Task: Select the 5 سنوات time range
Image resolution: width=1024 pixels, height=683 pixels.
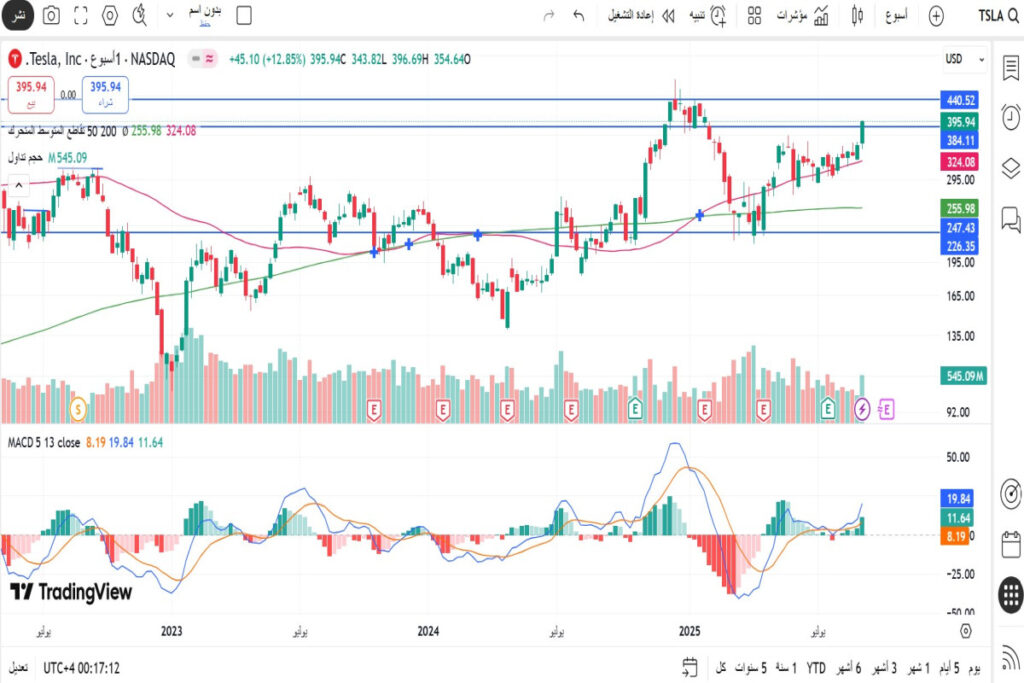Action: (x=751, y=667)
